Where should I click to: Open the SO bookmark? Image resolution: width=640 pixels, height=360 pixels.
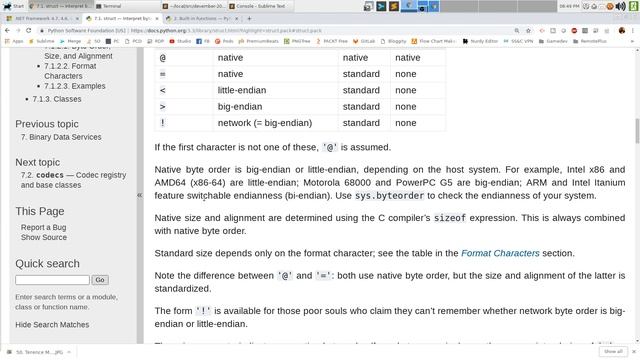93,41
